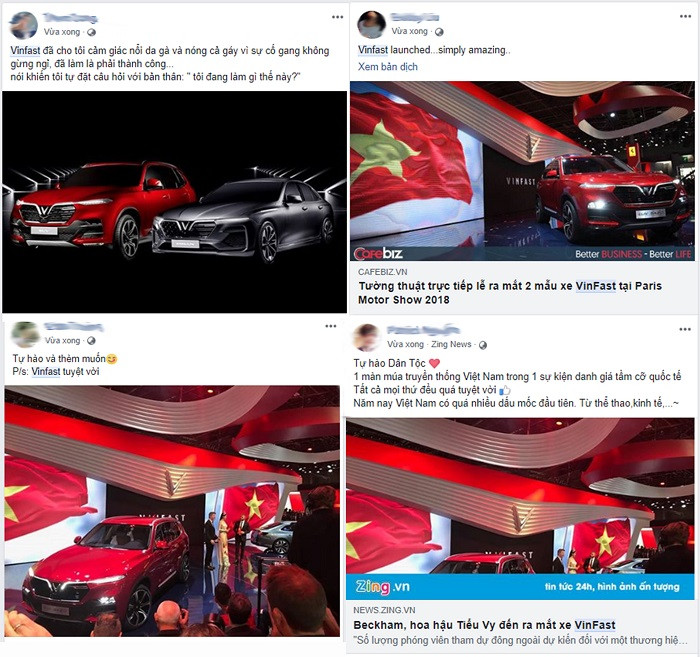View photo of red and grey VinFast cars
The height and width of the screenshot is (657, 700).
175,202
